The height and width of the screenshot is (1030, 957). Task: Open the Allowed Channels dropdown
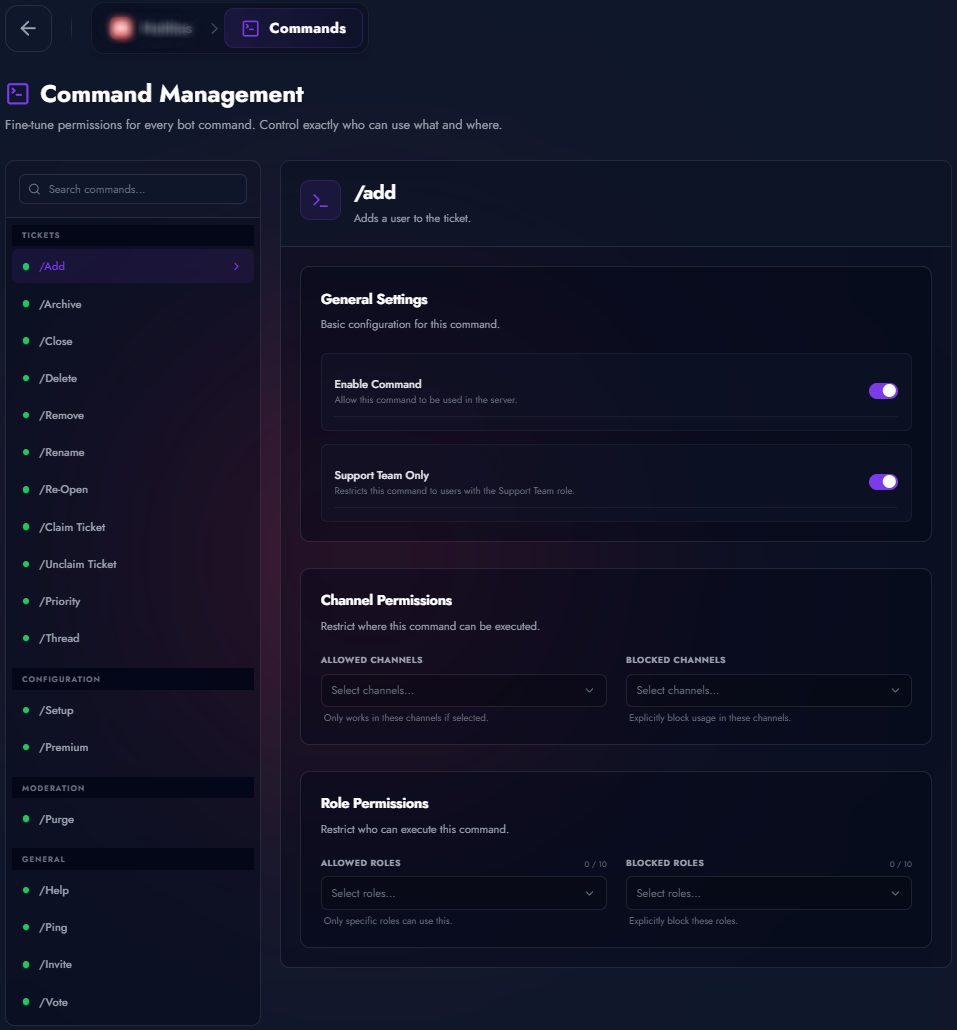(x=463, y=690)
